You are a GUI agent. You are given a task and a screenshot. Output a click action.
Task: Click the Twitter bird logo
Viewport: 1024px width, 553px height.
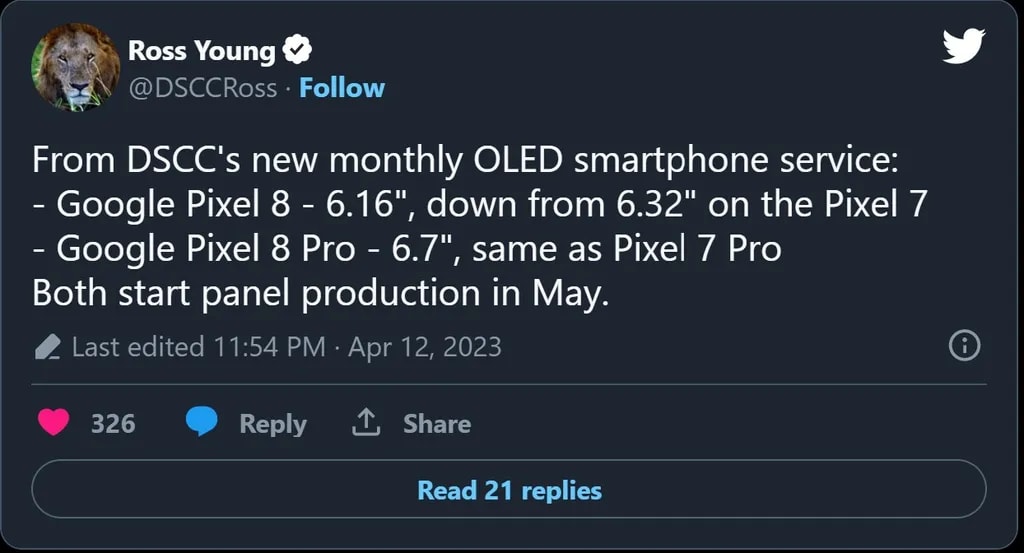[x=963, y=46]
